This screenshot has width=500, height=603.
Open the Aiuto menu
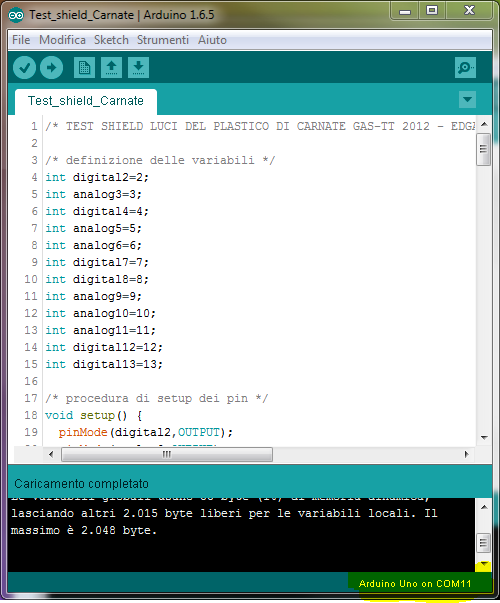coord(212,40)
